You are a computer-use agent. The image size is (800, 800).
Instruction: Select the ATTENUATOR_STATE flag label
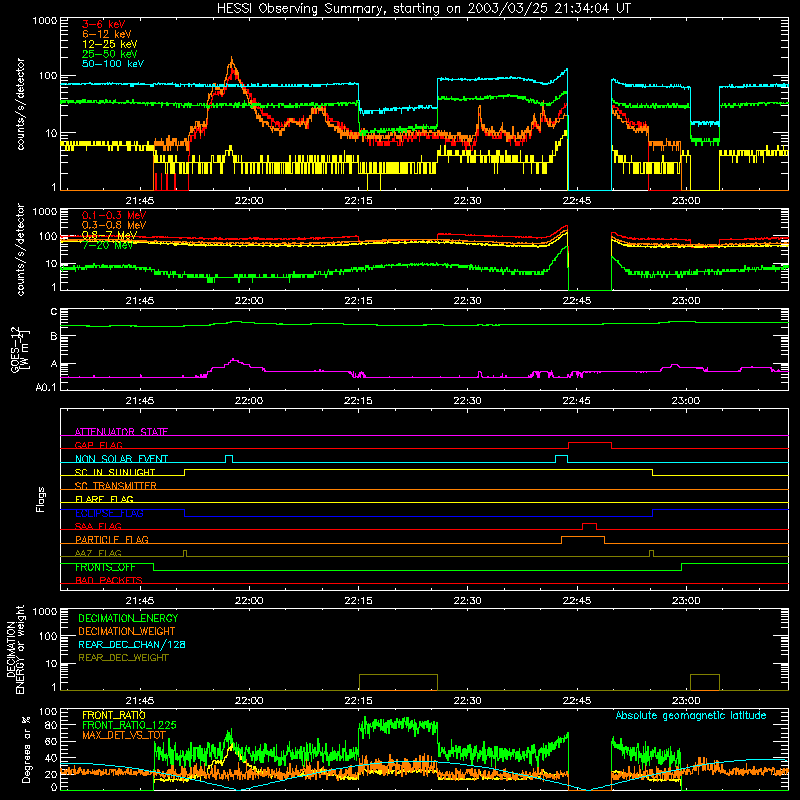click(121, 432)
